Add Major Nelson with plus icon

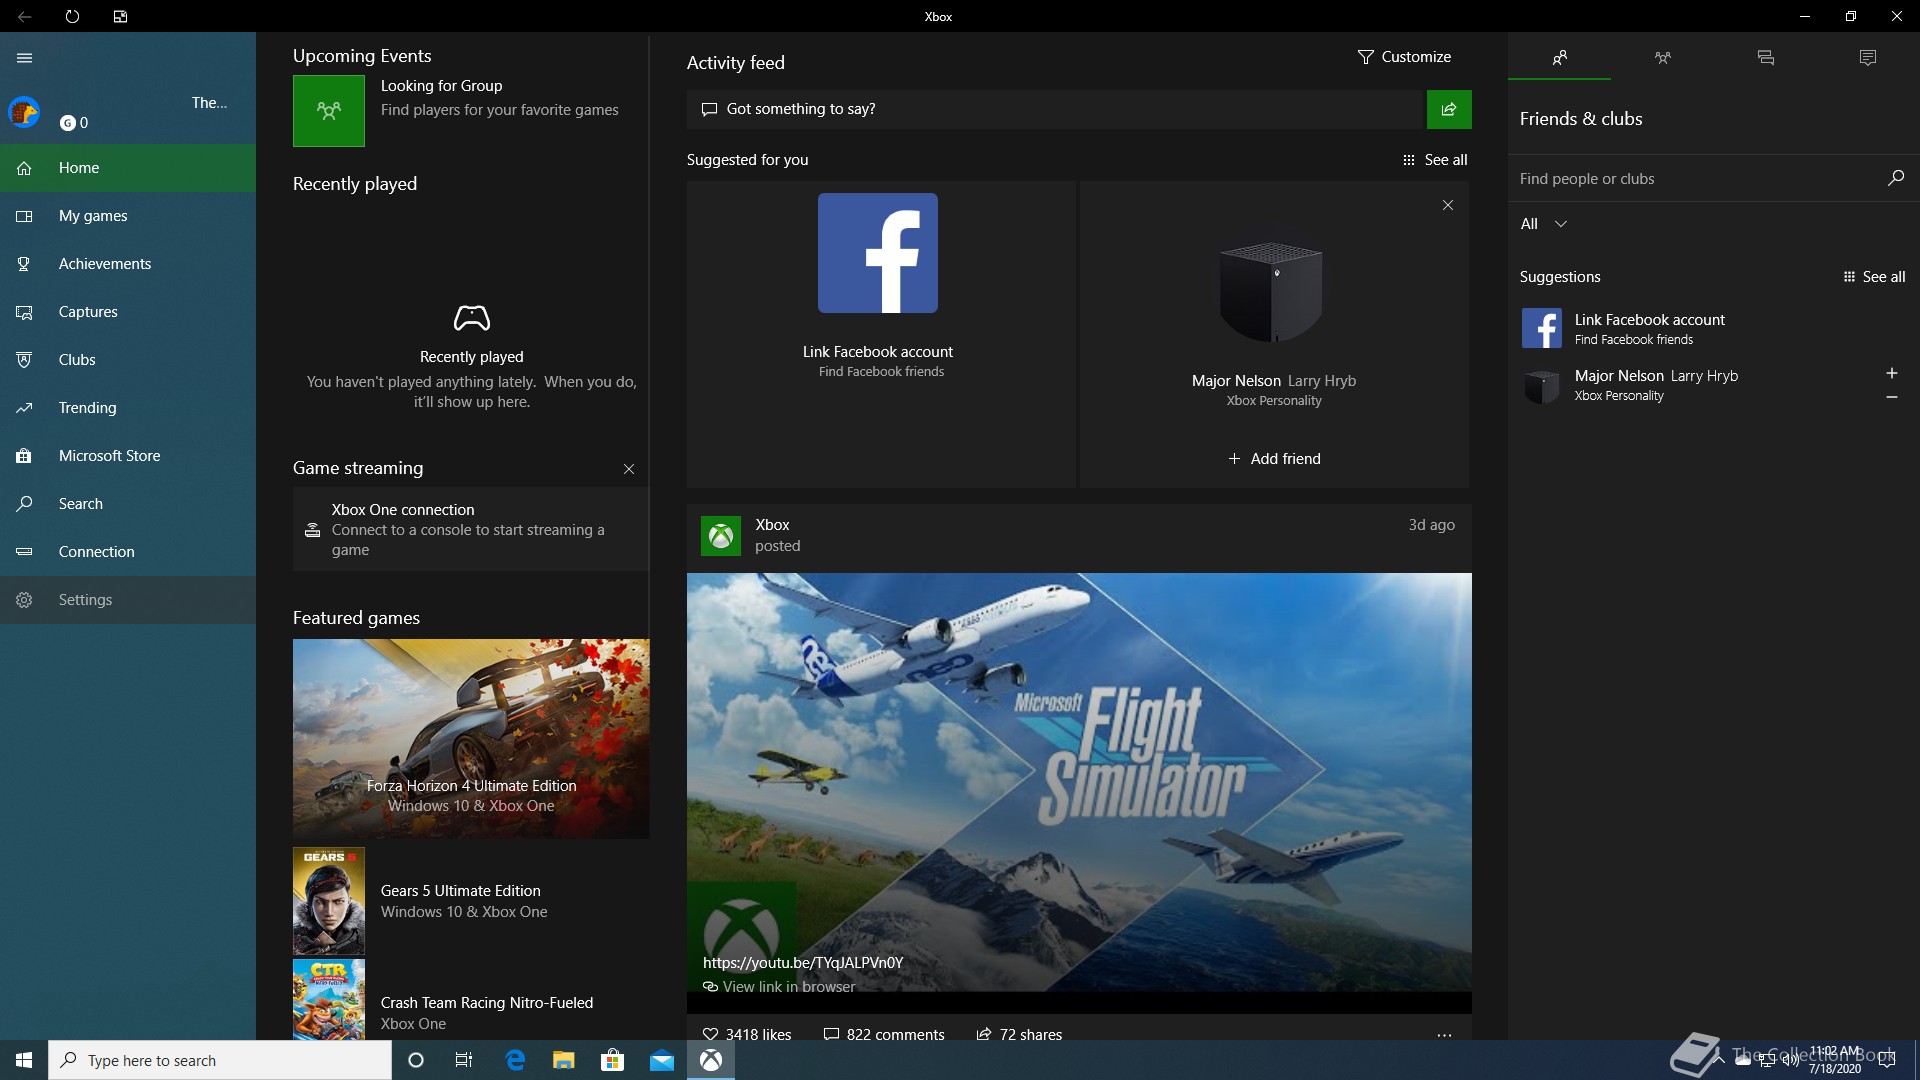[1891, 373]
